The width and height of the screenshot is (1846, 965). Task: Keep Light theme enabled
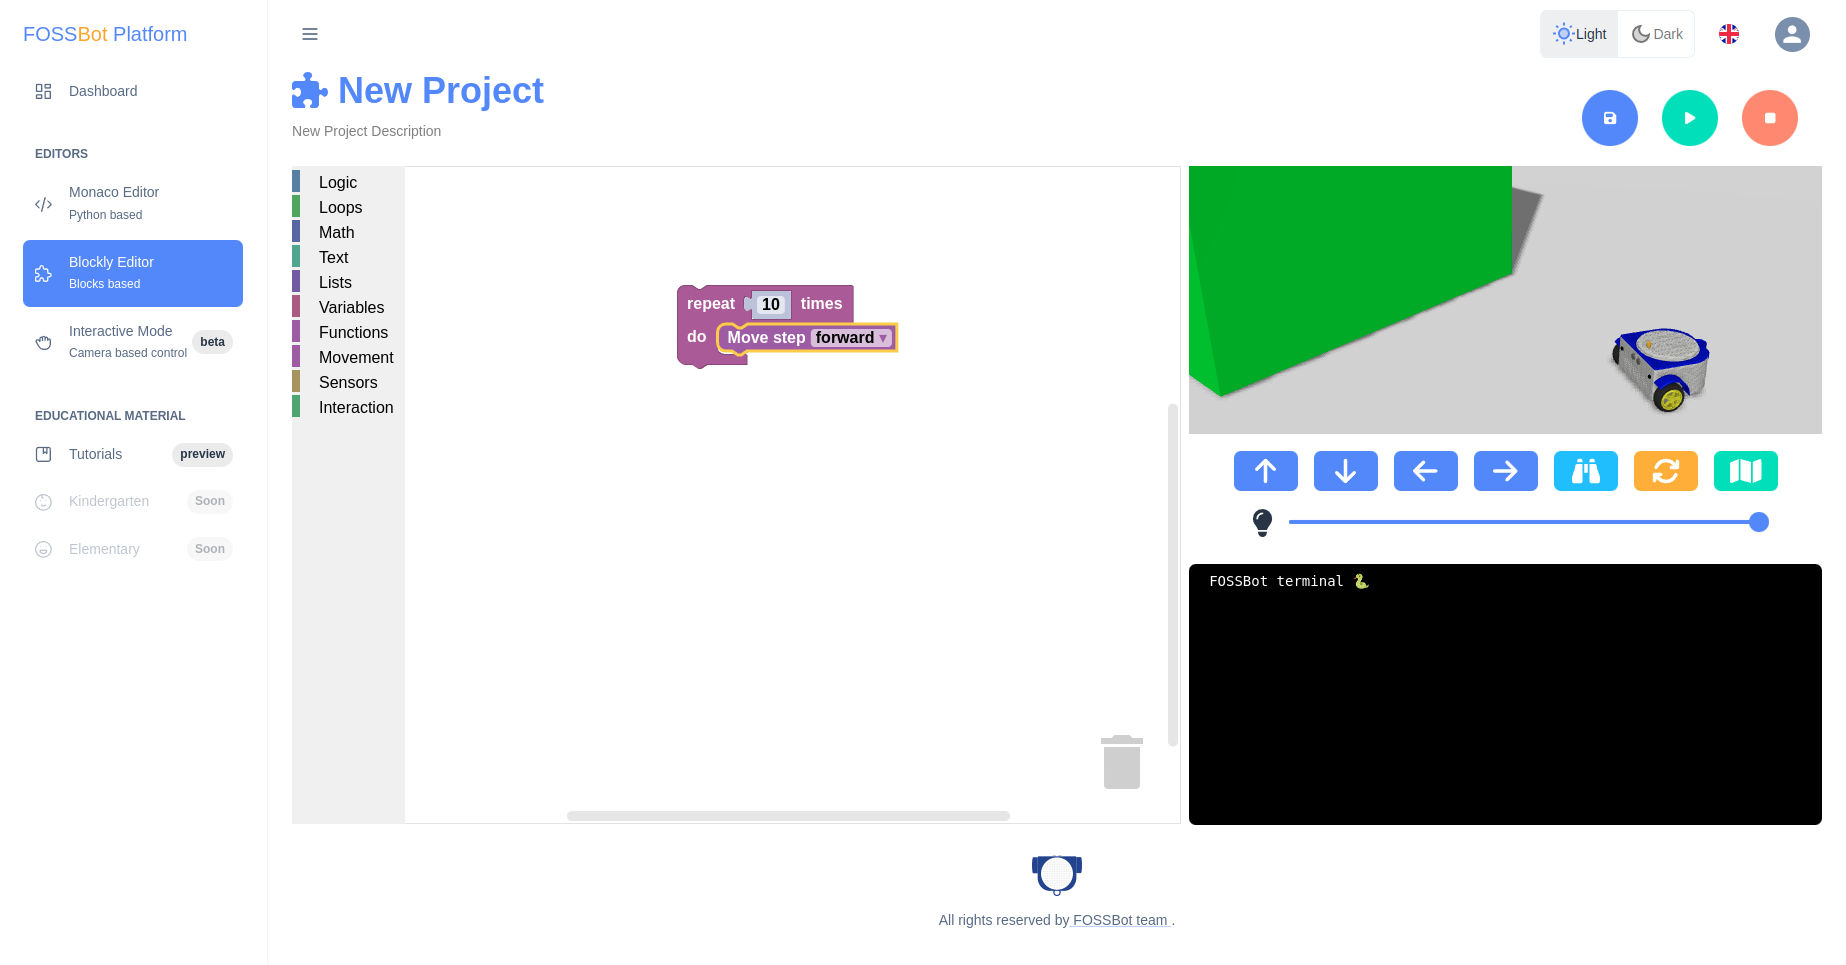click(1579, 33)
